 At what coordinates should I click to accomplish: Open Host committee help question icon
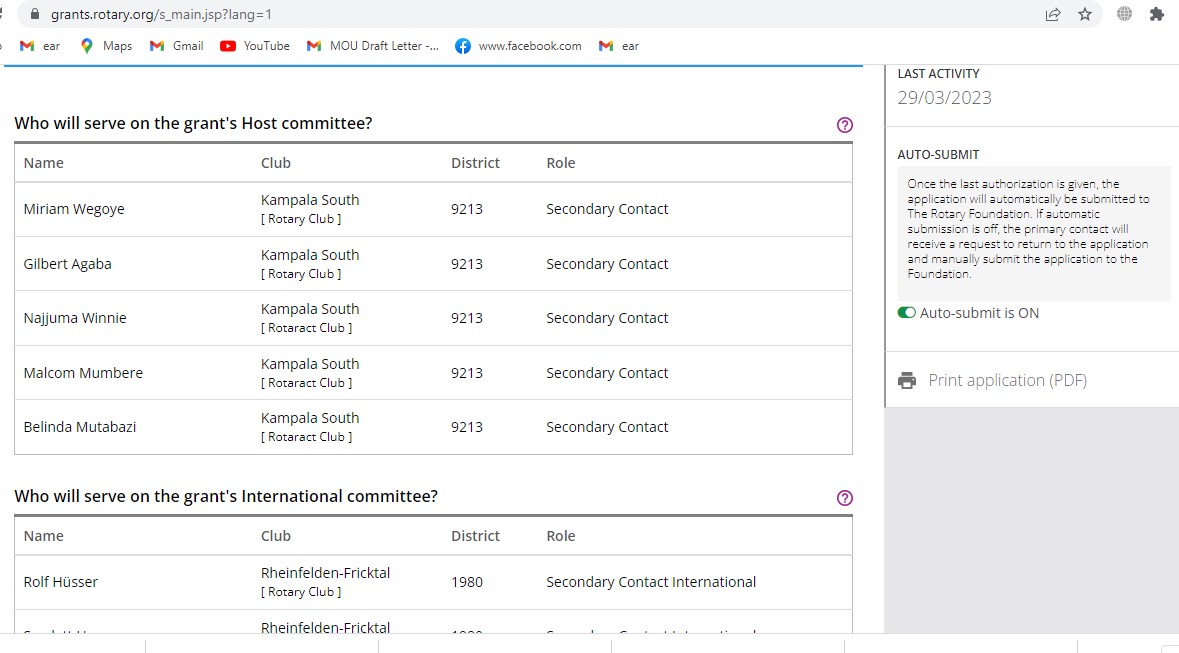(x=844, y=125)
